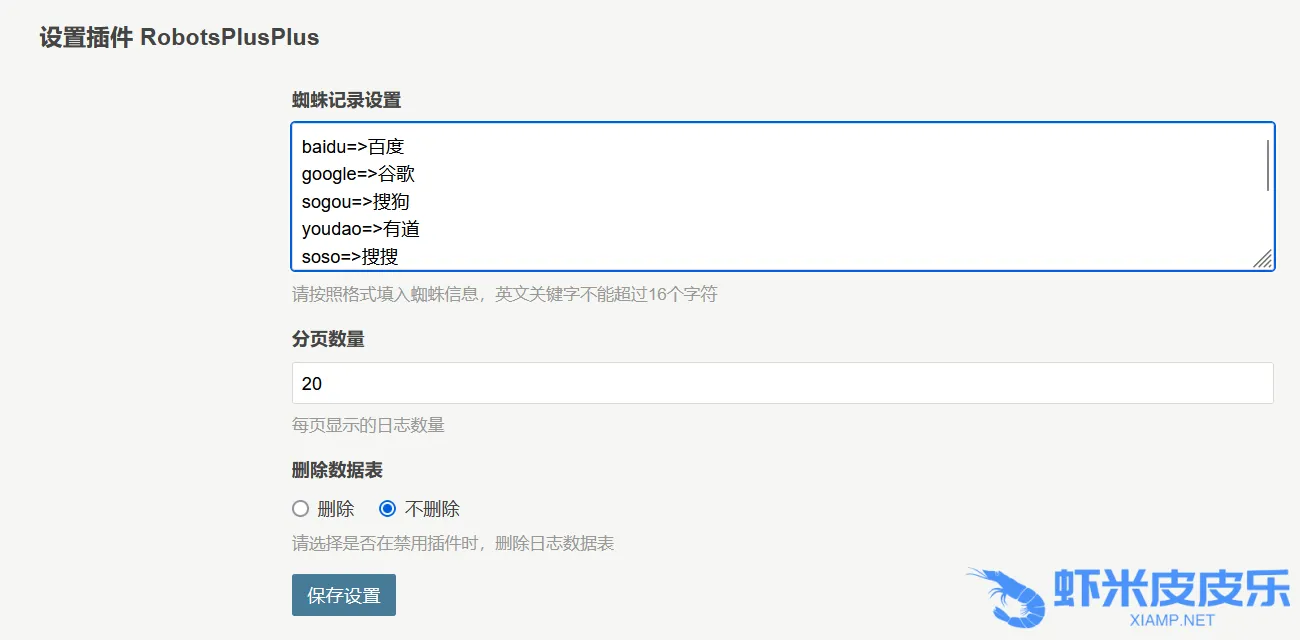The width and height of the screenshot is (1300, 640).
Task: Click the 保存设置 button
Action: tap(344, 595)
